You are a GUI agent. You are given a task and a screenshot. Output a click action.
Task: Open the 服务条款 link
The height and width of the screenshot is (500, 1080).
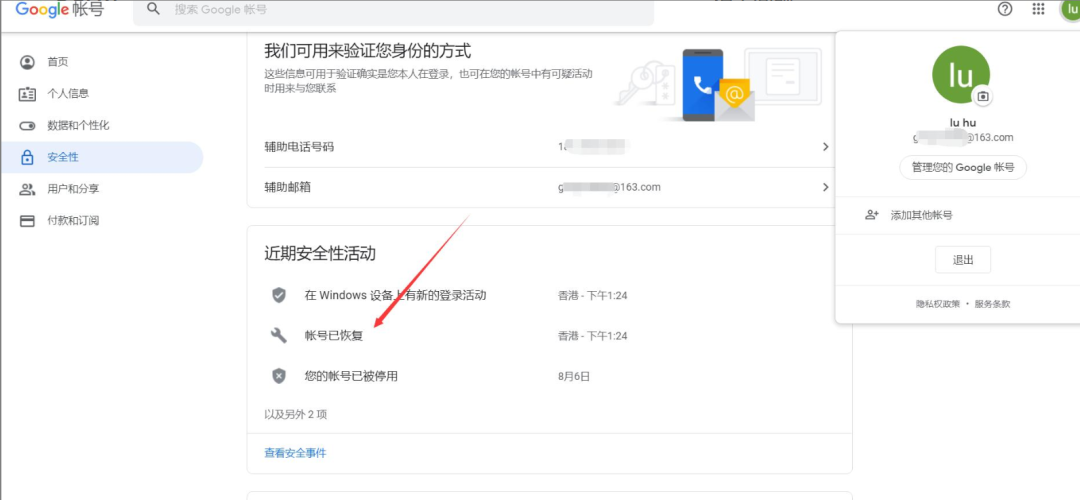pos(993,304)
